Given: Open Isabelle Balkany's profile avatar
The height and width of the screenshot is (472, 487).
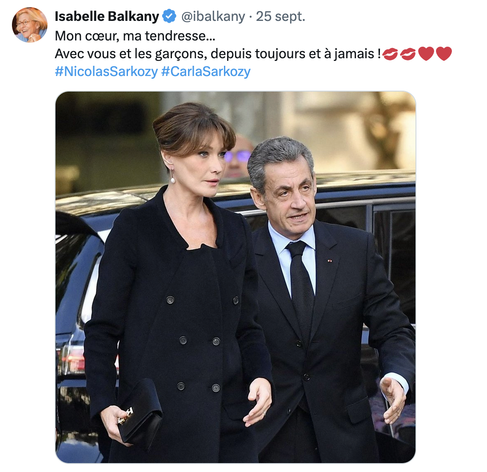Looking at the screenshot, I should [x=30, y=25].
